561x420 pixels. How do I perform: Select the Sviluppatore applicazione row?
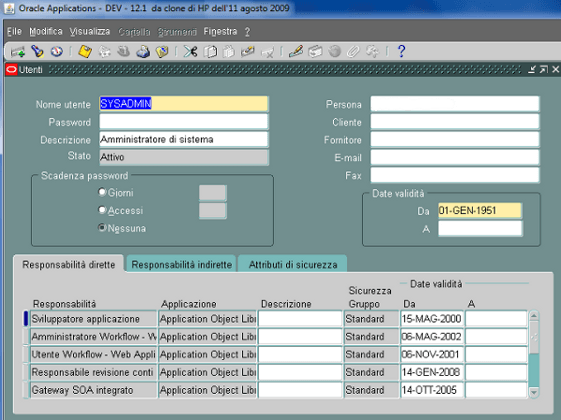94,319
